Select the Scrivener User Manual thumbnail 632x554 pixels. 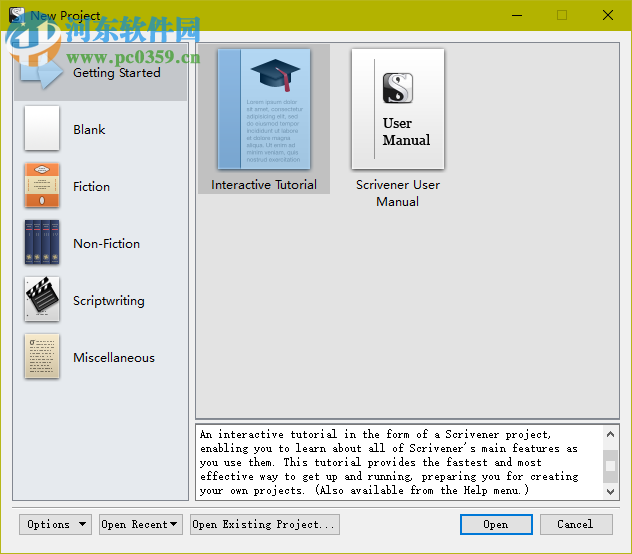(398, 109)
